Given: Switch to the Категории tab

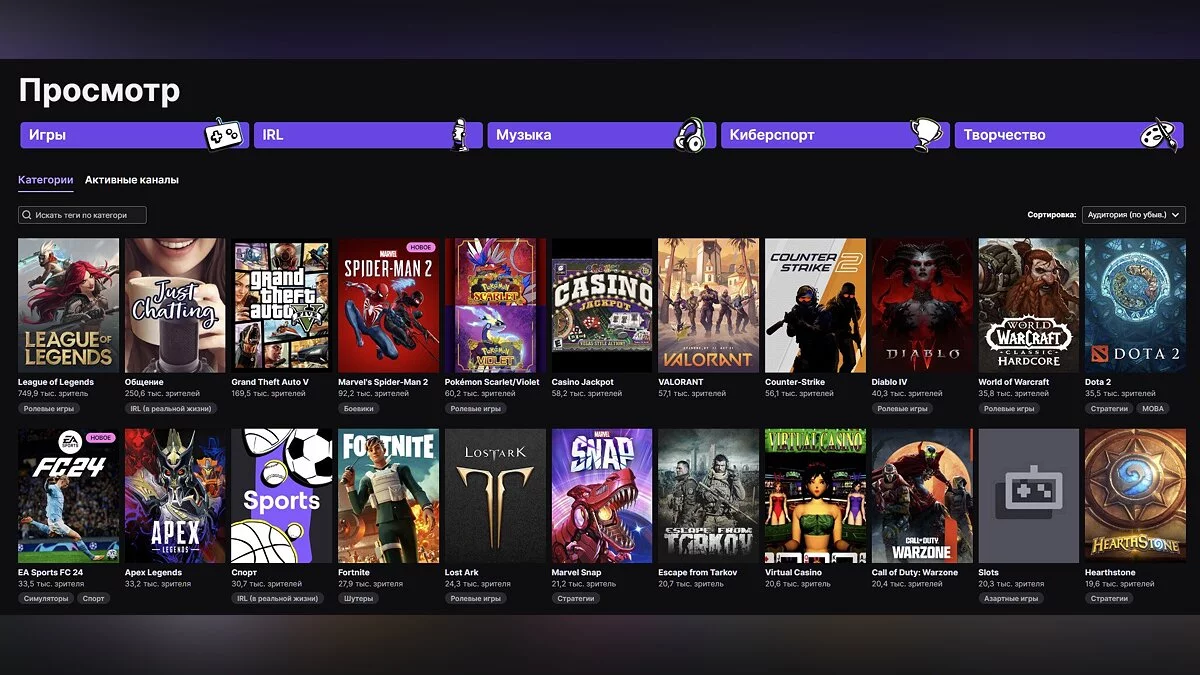Looking at the screenshot, I should 45,180.
